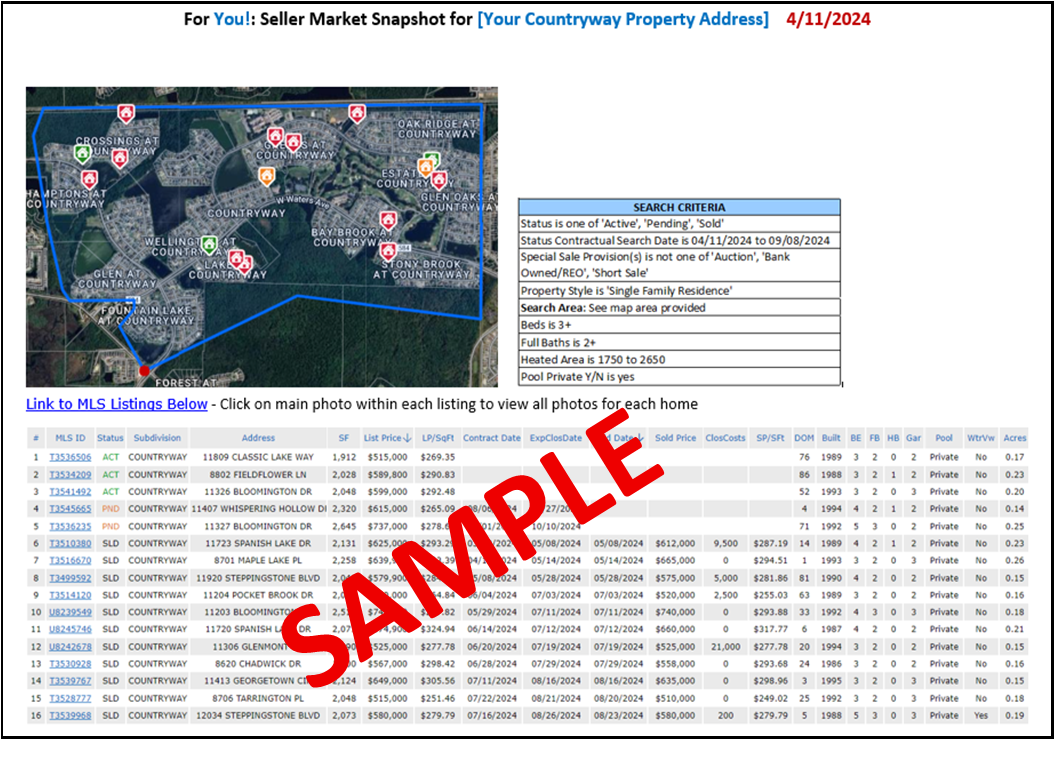The height and width of the screenshot is (768, 1054).
Task: Sort by the Sold Price column header
Action: click(676, 438)
